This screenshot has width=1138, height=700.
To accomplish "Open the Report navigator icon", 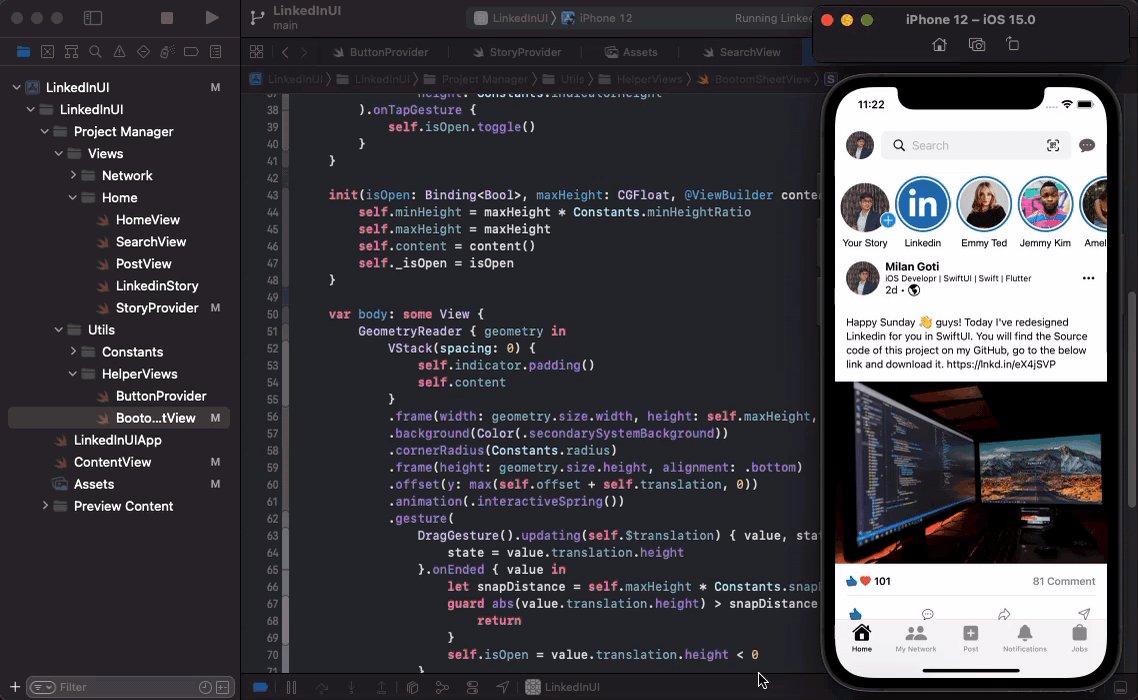I will tap(216, 52).
